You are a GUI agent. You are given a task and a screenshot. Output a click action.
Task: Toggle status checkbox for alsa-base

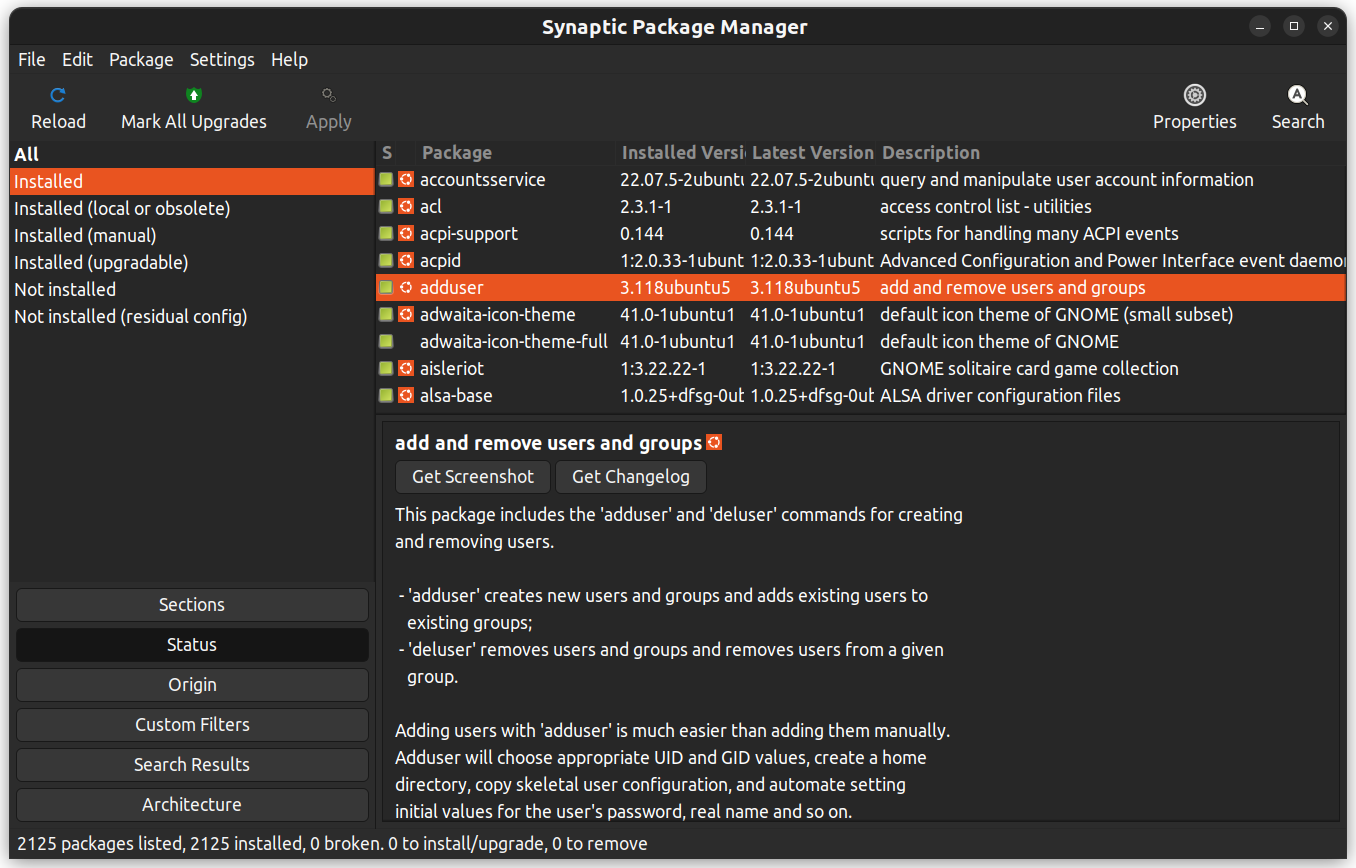pos(386,396)
